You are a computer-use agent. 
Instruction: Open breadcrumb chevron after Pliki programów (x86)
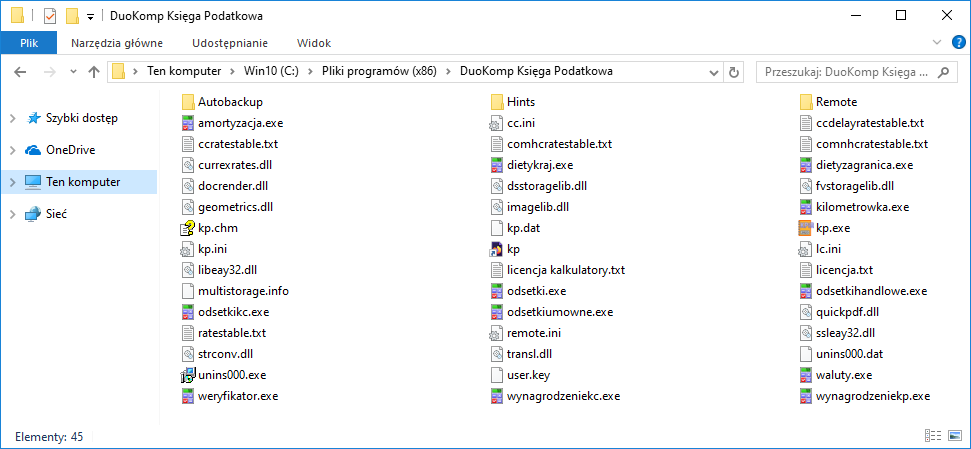pos(449,71)
